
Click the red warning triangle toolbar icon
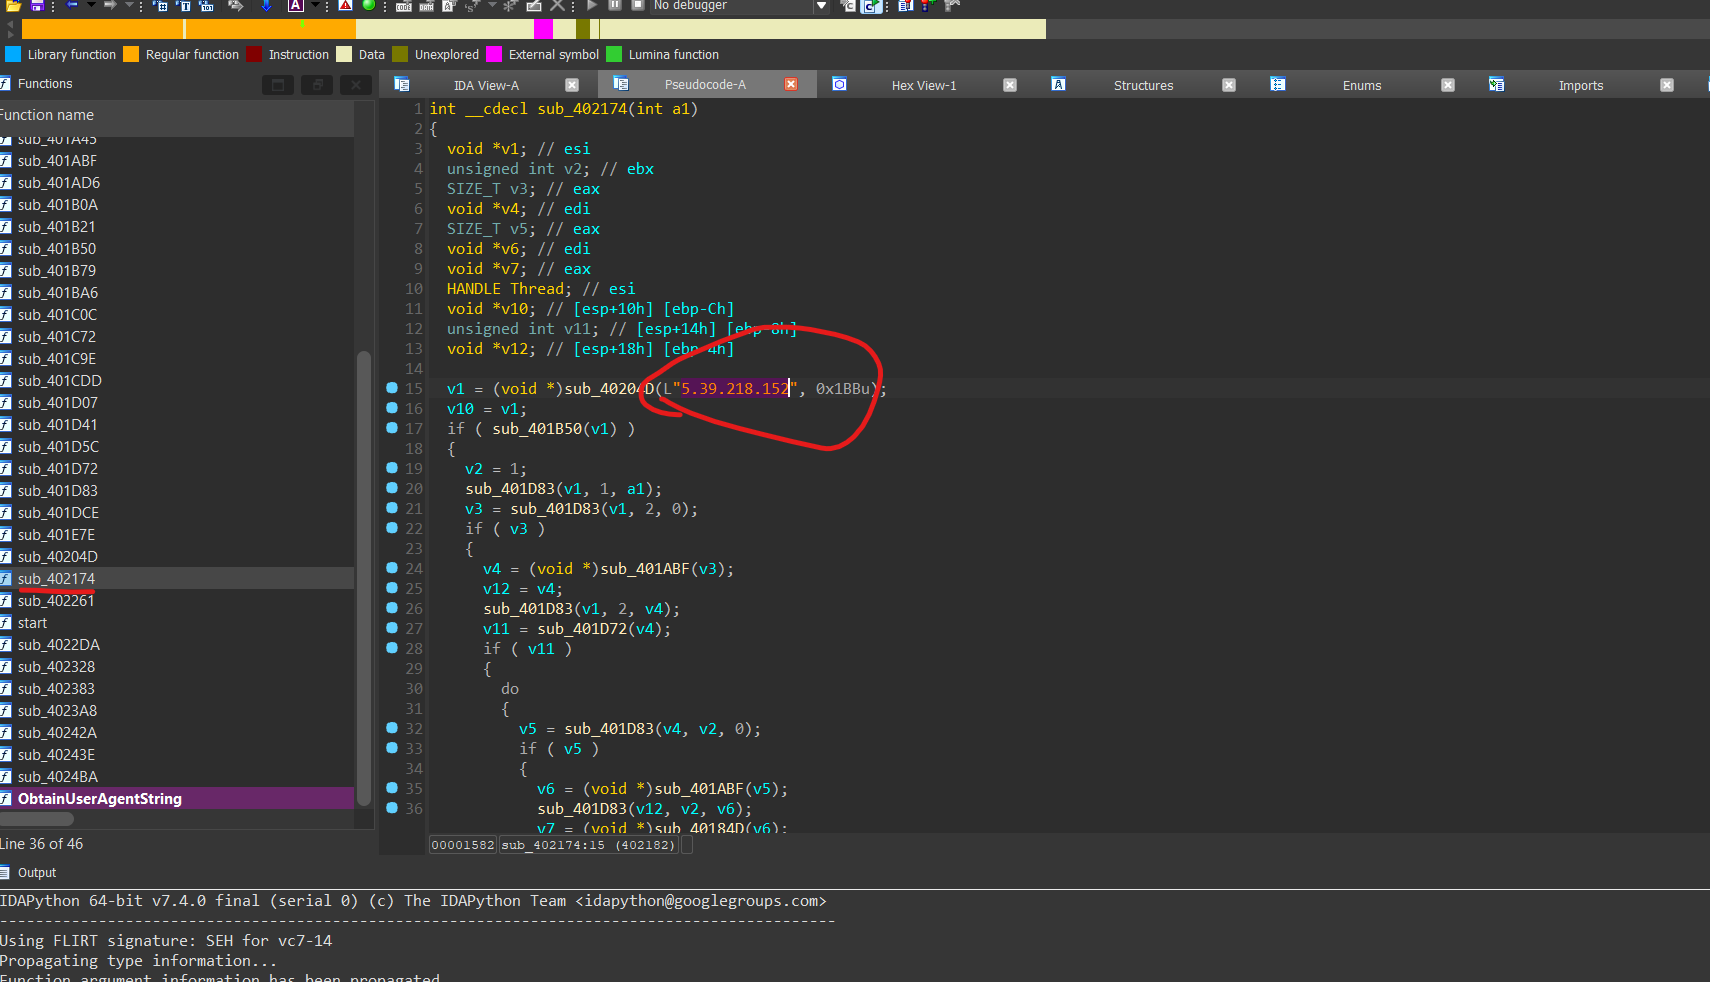tap(345, 5)
